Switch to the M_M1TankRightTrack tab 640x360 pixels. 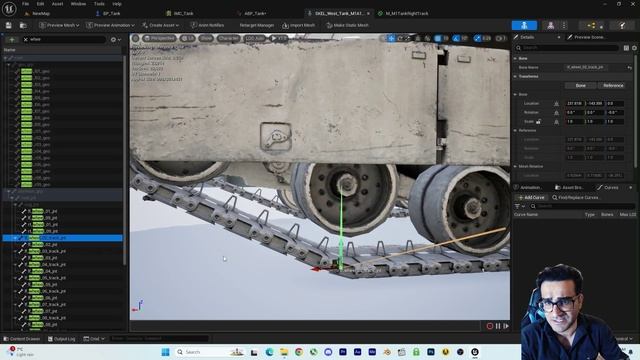(x=407, y=13)
